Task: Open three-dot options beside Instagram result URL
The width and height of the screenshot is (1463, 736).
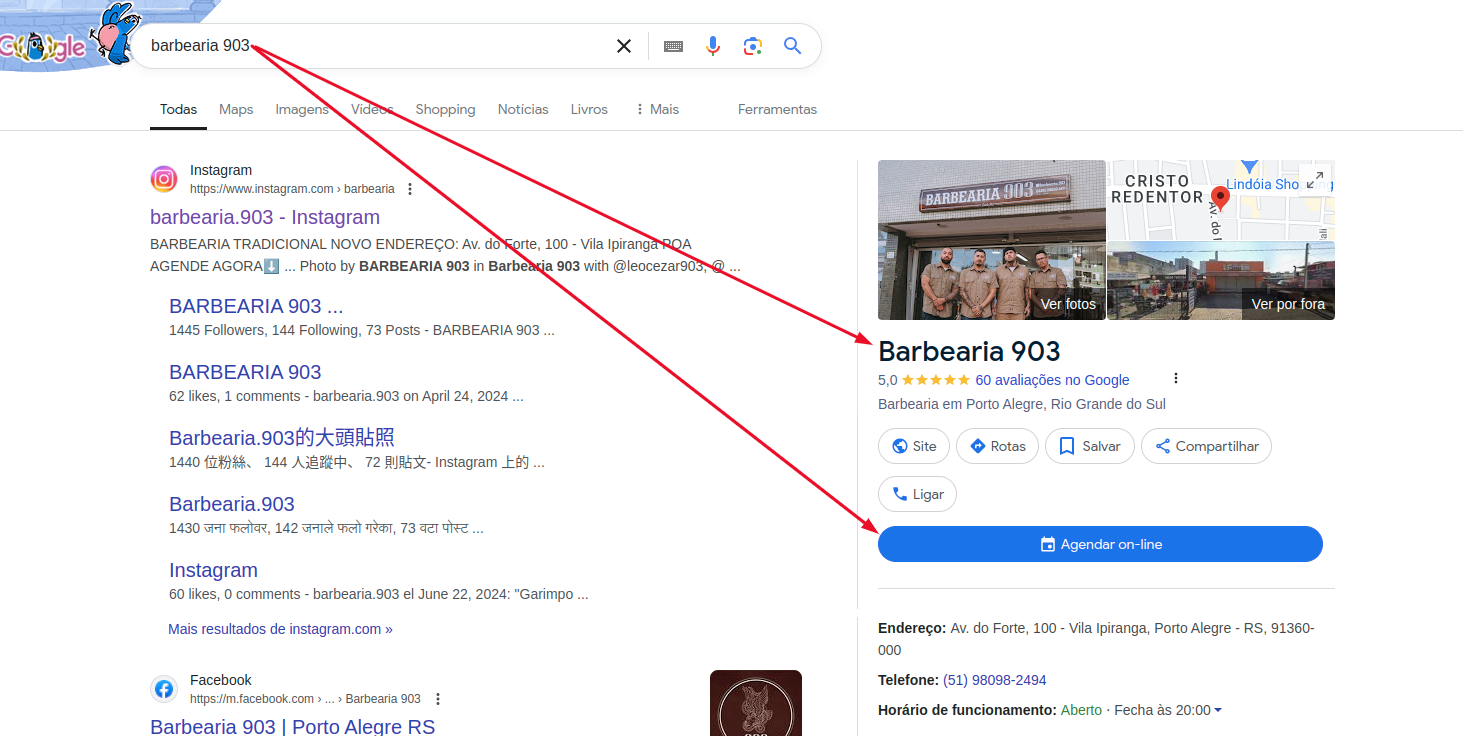Action: pos(409,189)
